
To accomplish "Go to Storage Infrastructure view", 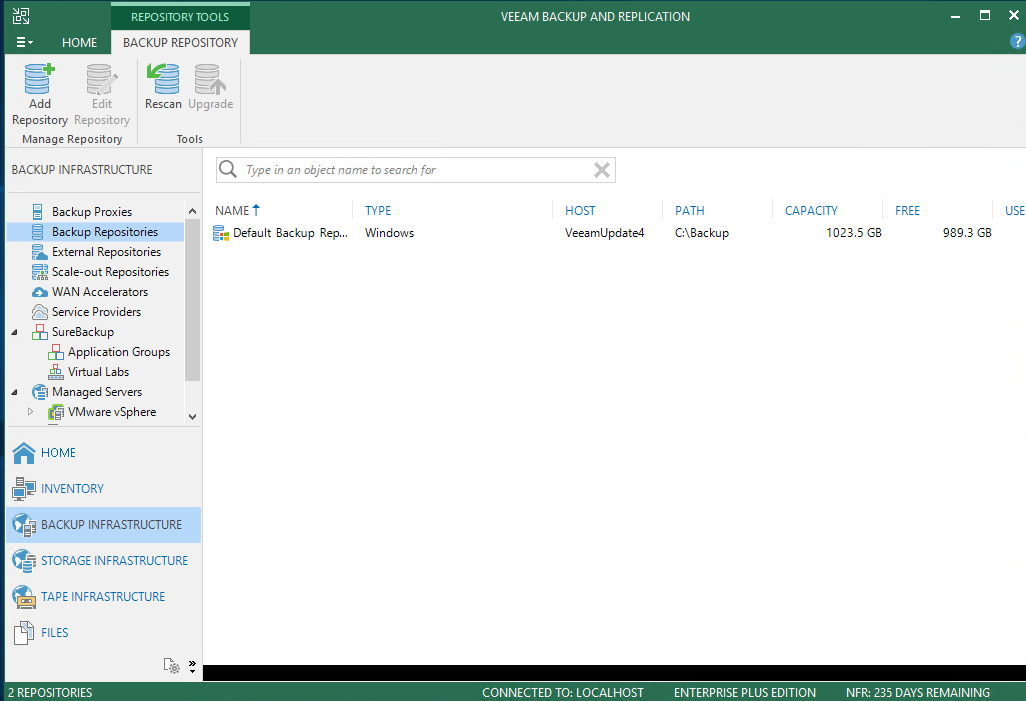I will (114, 561).
